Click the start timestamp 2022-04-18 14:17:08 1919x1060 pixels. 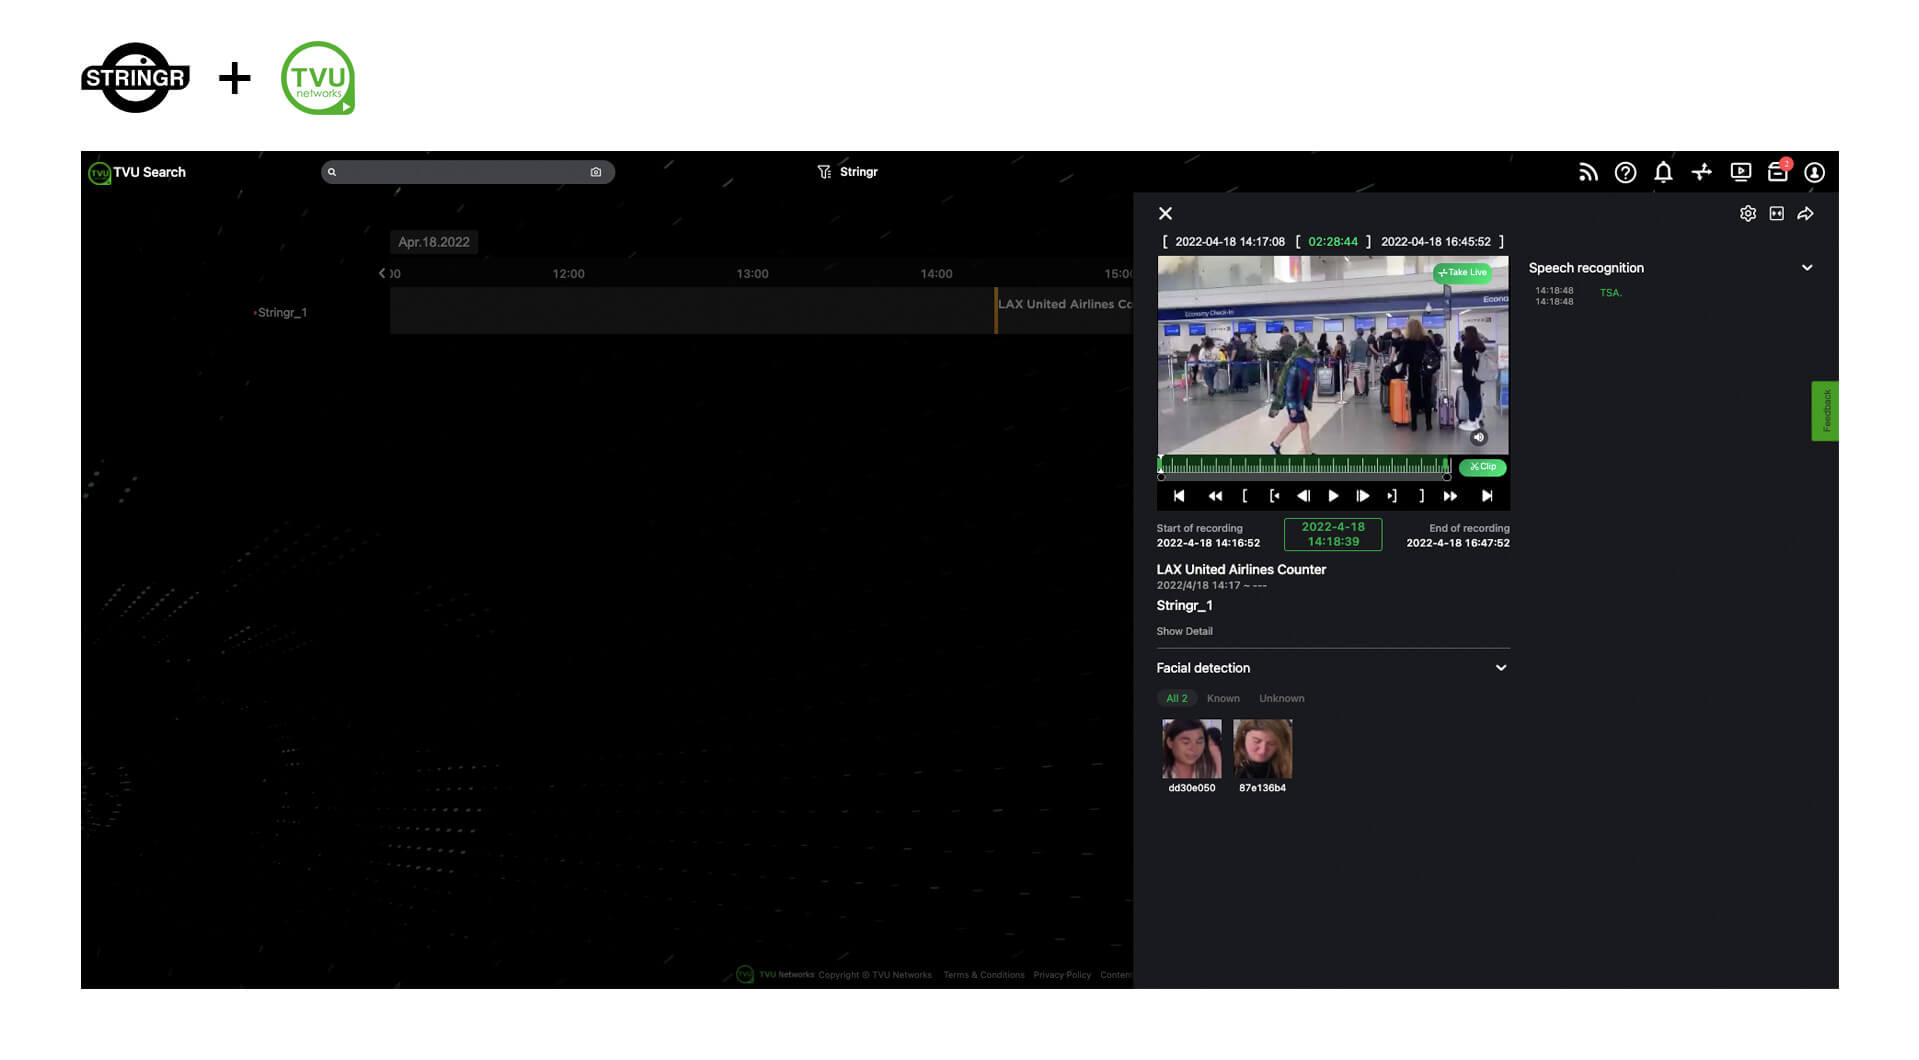pos(1230,242)
